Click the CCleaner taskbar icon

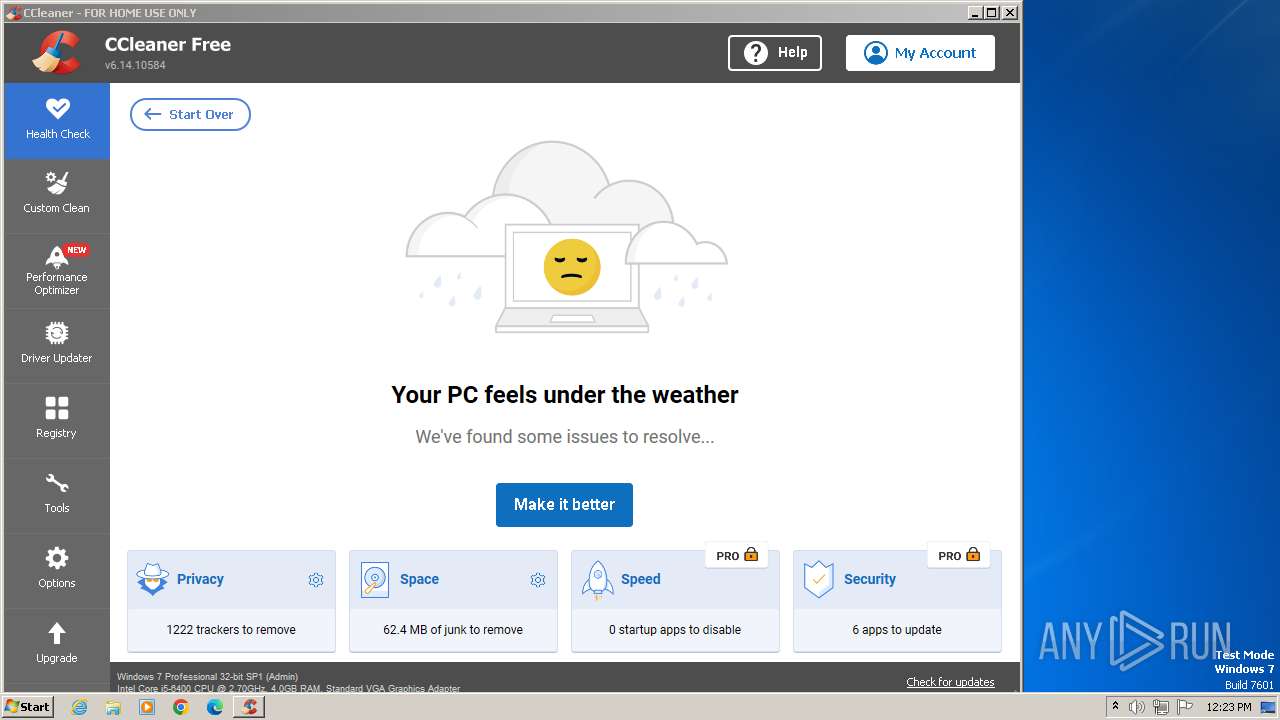(x=249, y=707)
